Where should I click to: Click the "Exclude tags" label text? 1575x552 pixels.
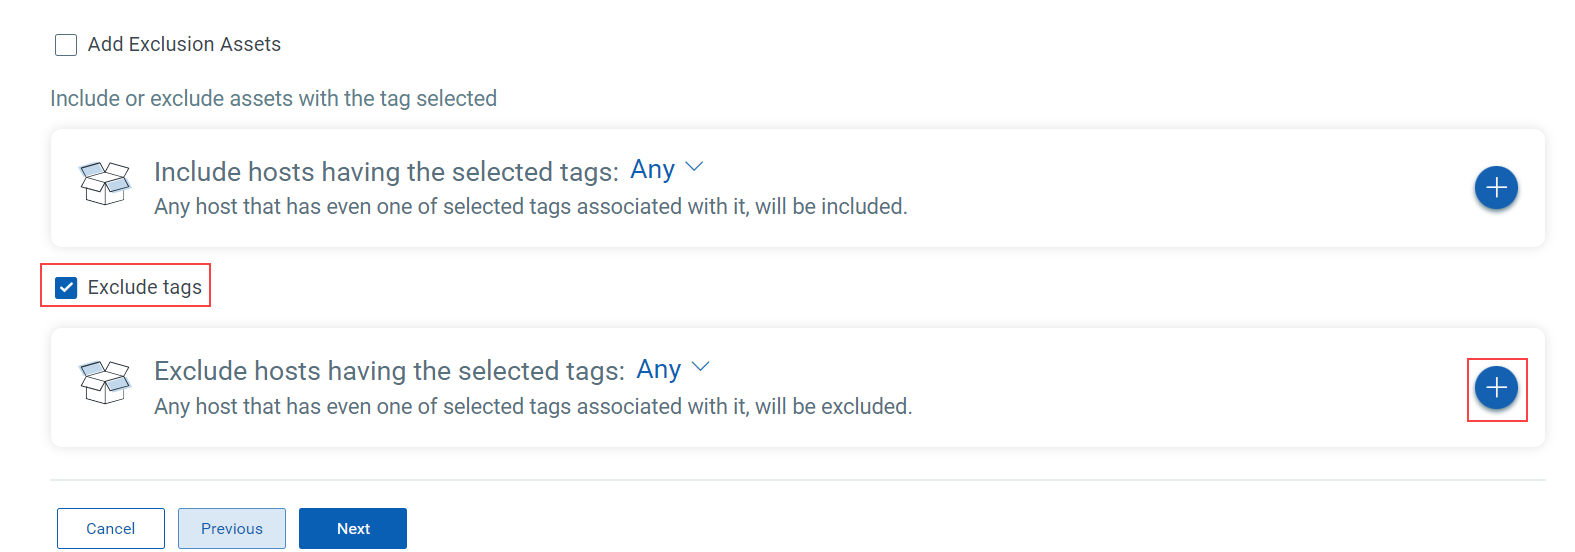[x=145, y=288]
